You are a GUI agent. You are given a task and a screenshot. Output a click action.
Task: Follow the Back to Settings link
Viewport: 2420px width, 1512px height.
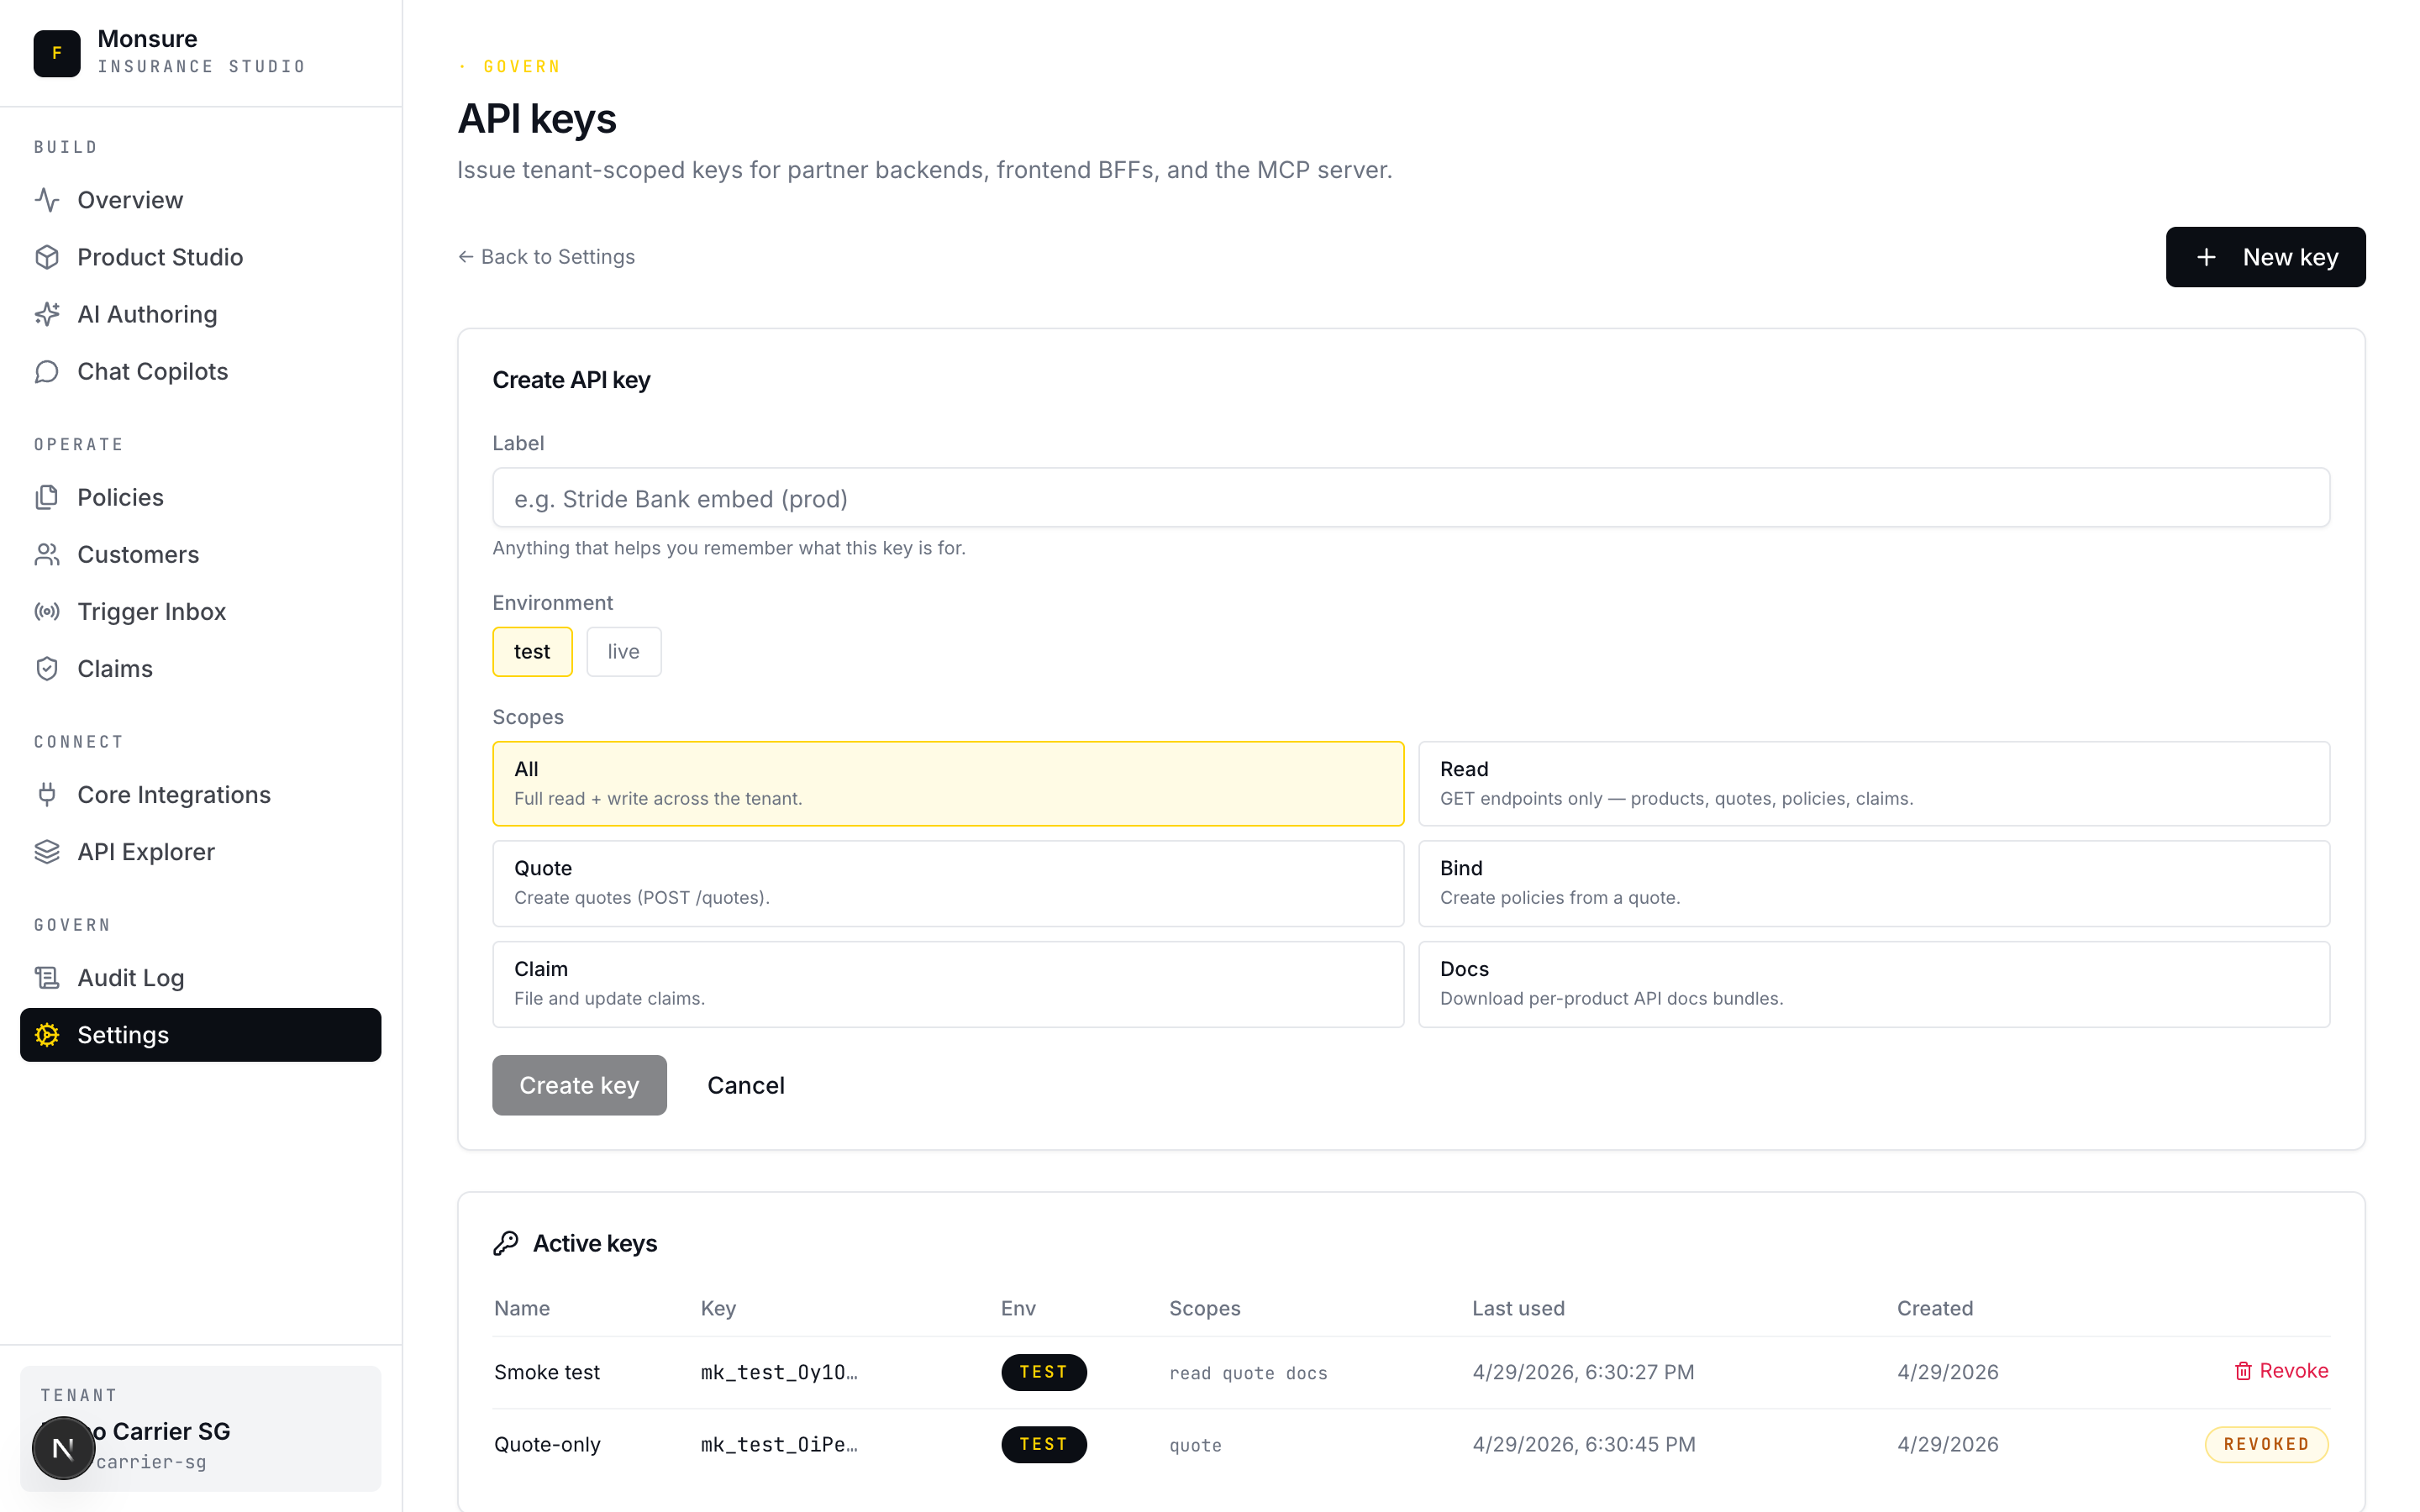click(547, 257)
